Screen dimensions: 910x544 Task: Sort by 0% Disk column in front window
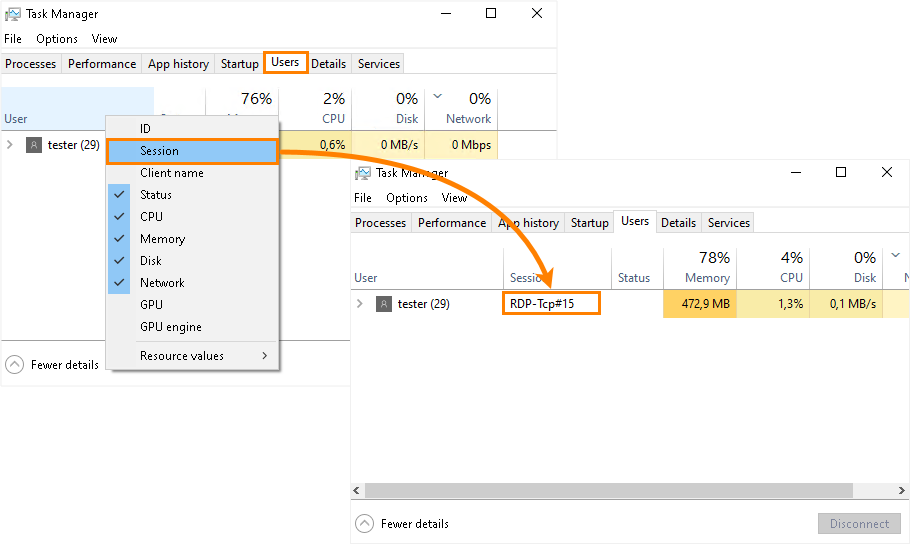[x=846, y=268]
